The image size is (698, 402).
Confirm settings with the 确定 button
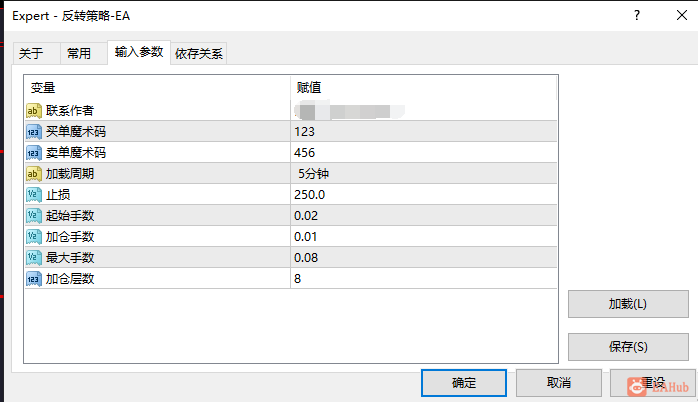(464, 383)
